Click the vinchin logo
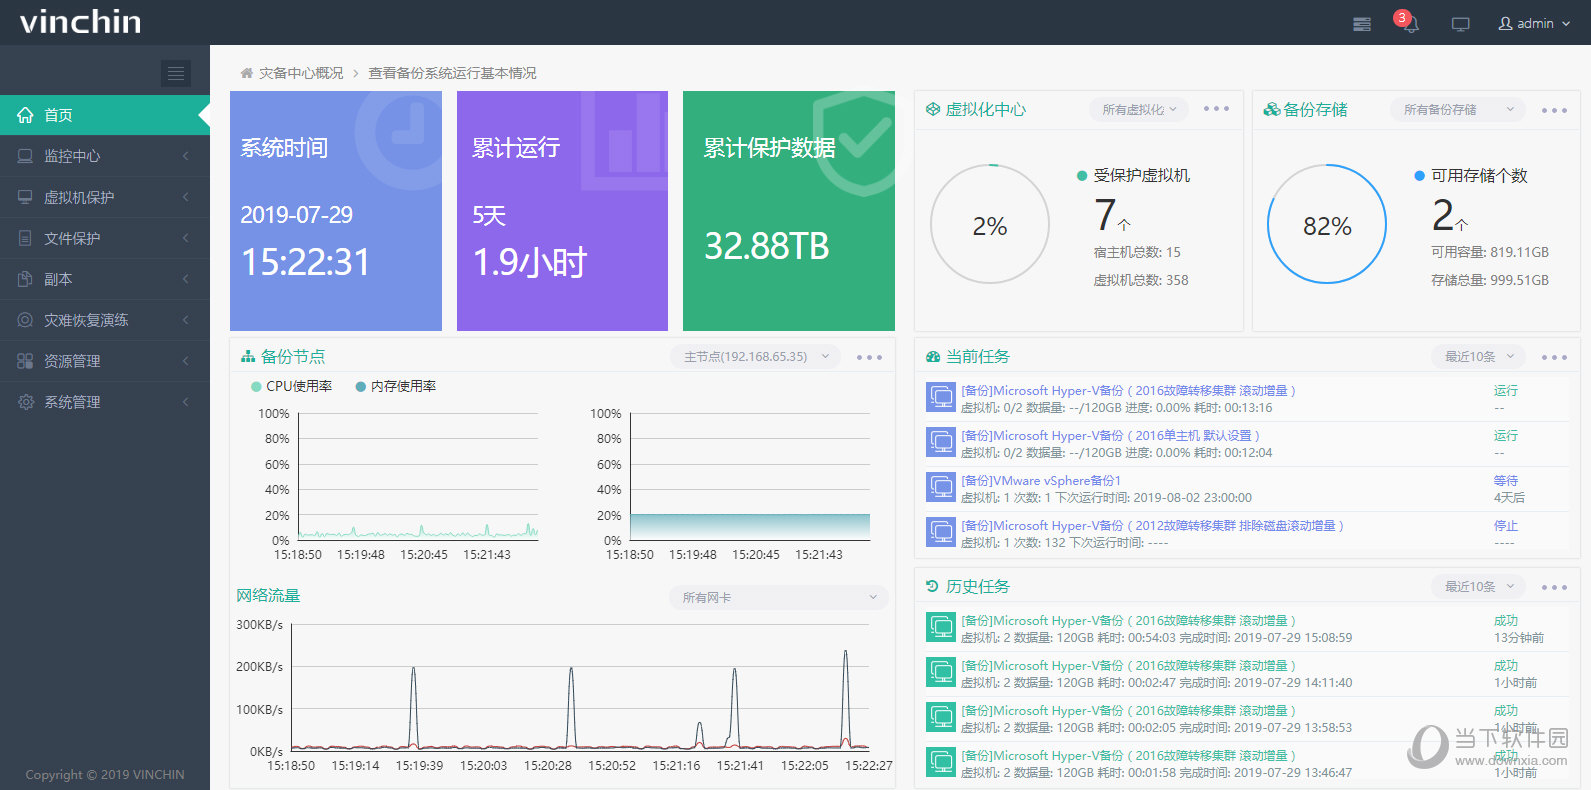Screen dimensions: 1591x790 (80, 22)
